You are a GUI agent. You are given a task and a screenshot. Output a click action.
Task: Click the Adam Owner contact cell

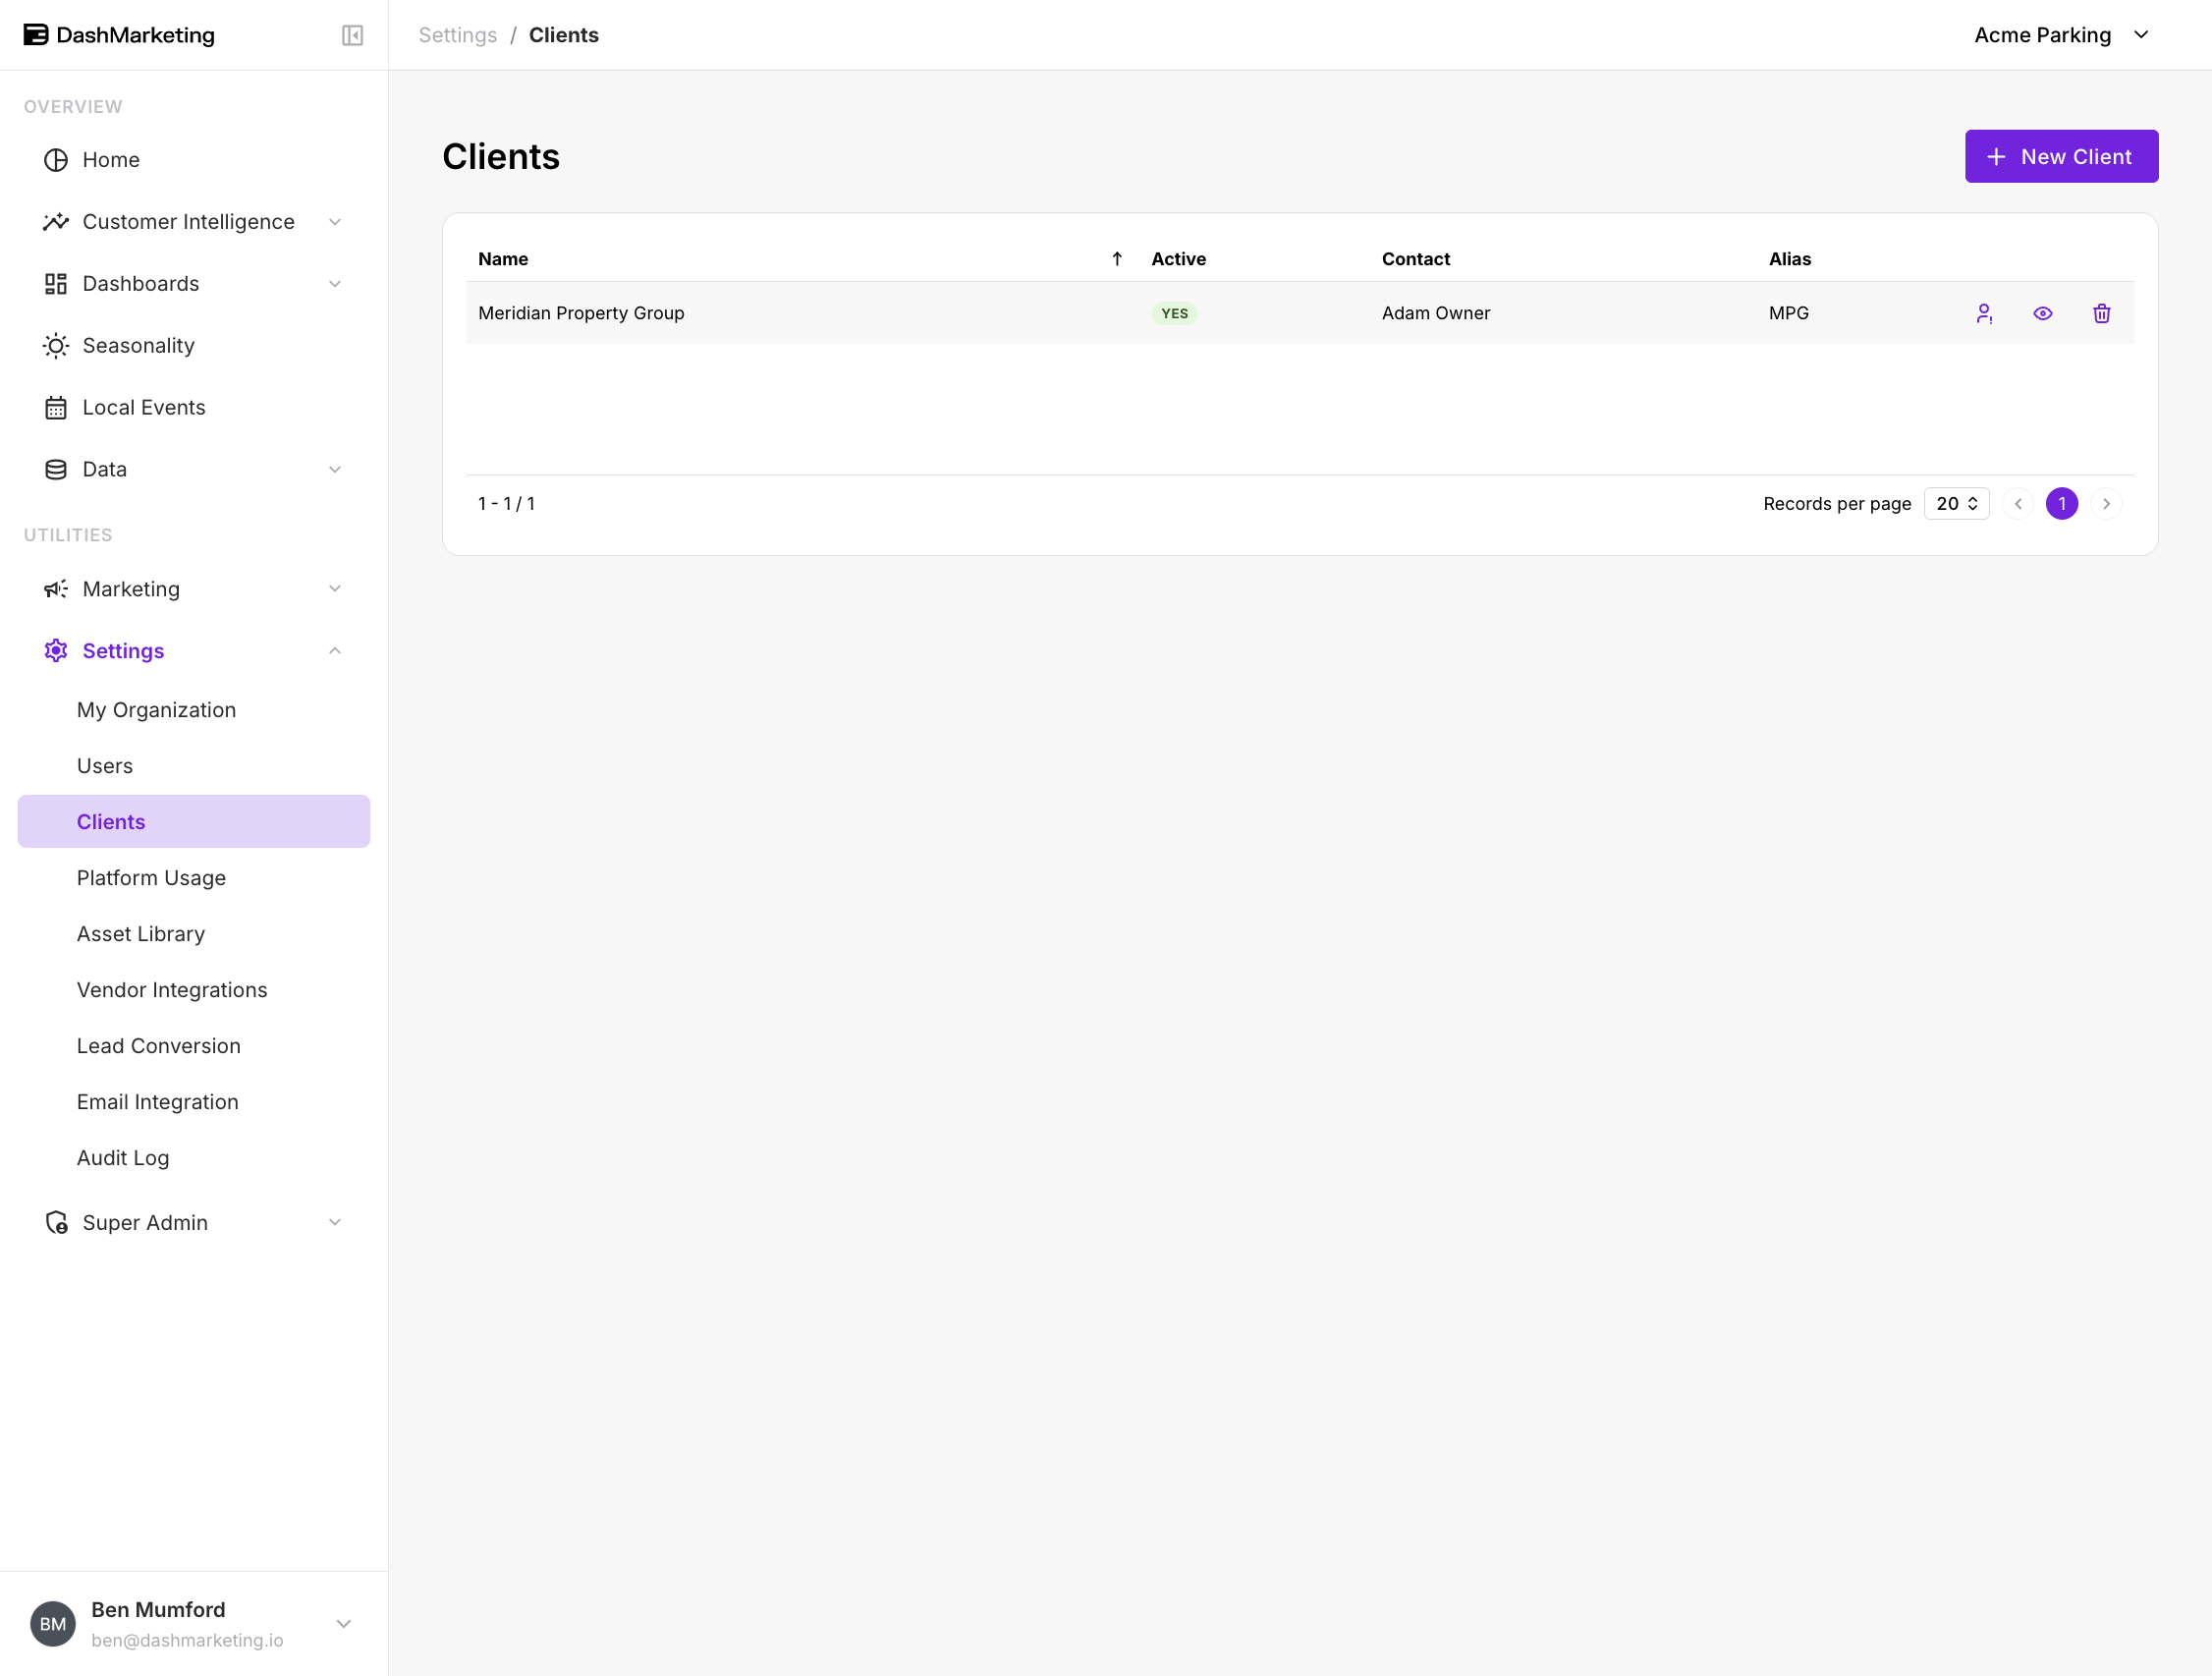tap(1435, 313)
